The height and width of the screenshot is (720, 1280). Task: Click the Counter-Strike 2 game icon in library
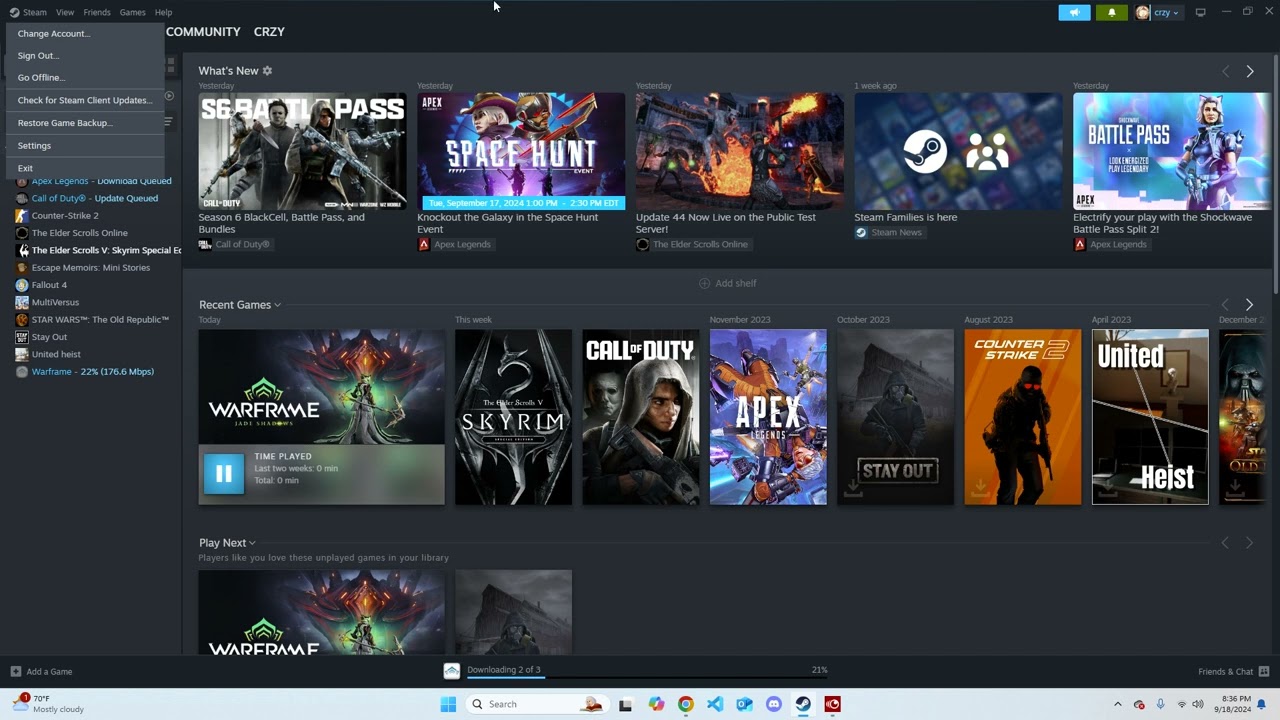[x=22, y=216]
